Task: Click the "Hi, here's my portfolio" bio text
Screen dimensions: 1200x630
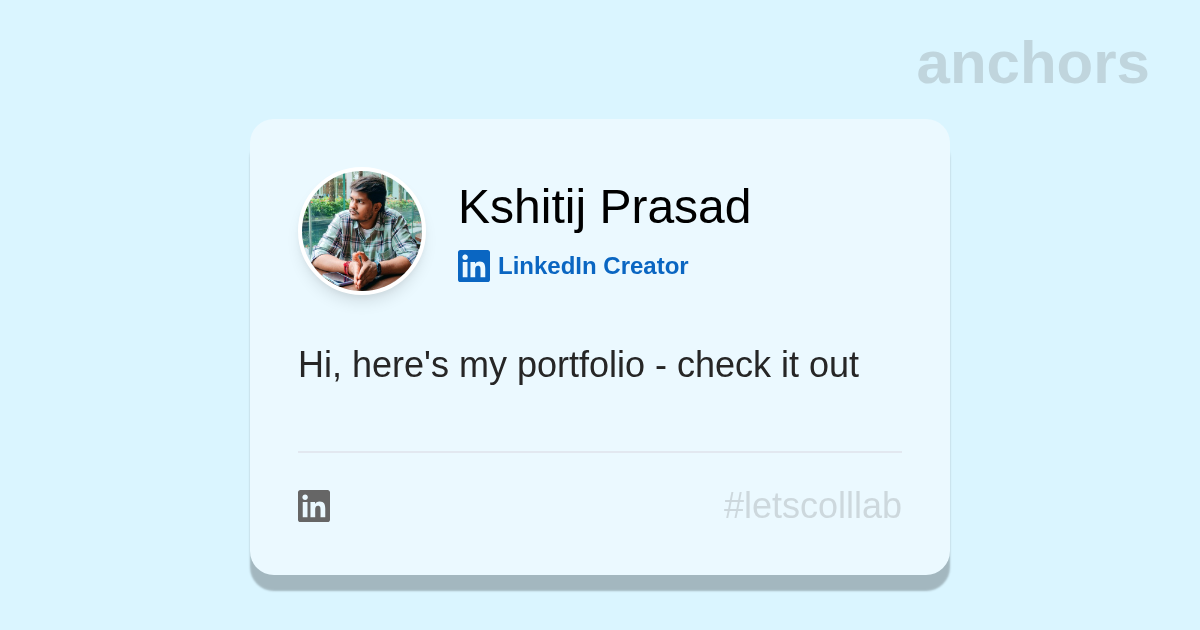Action: 578,365
